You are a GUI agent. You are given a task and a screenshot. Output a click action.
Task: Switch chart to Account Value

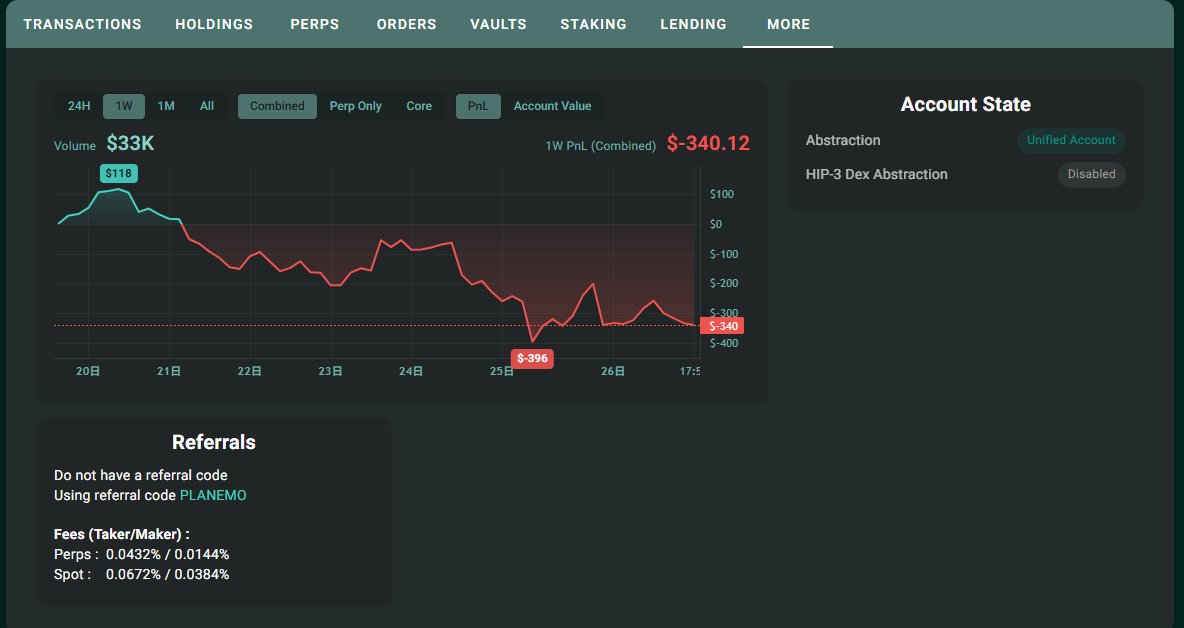[x=553, y=106]
